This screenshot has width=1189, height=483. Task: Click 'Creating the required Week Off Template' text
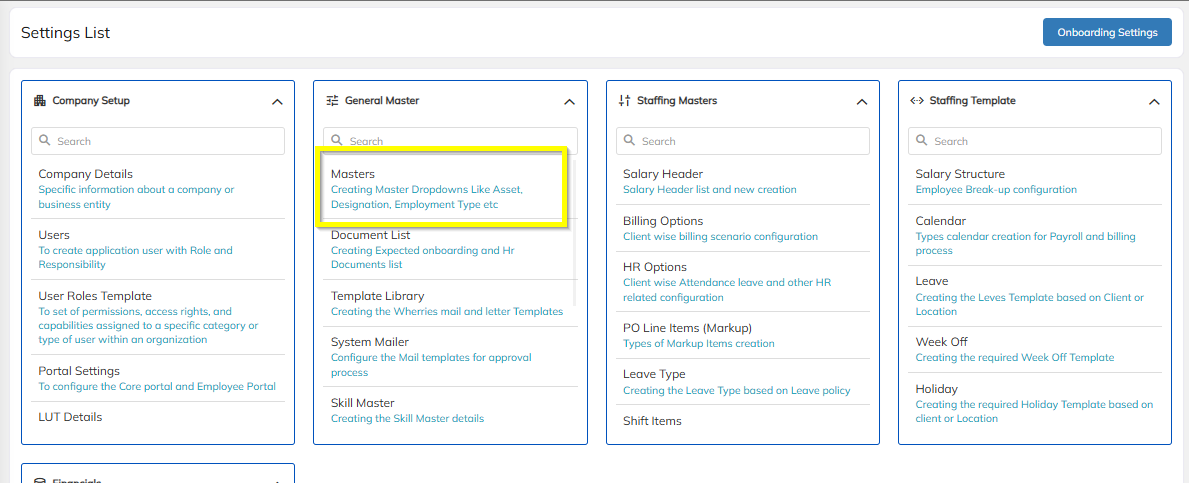click(1015, 357)
